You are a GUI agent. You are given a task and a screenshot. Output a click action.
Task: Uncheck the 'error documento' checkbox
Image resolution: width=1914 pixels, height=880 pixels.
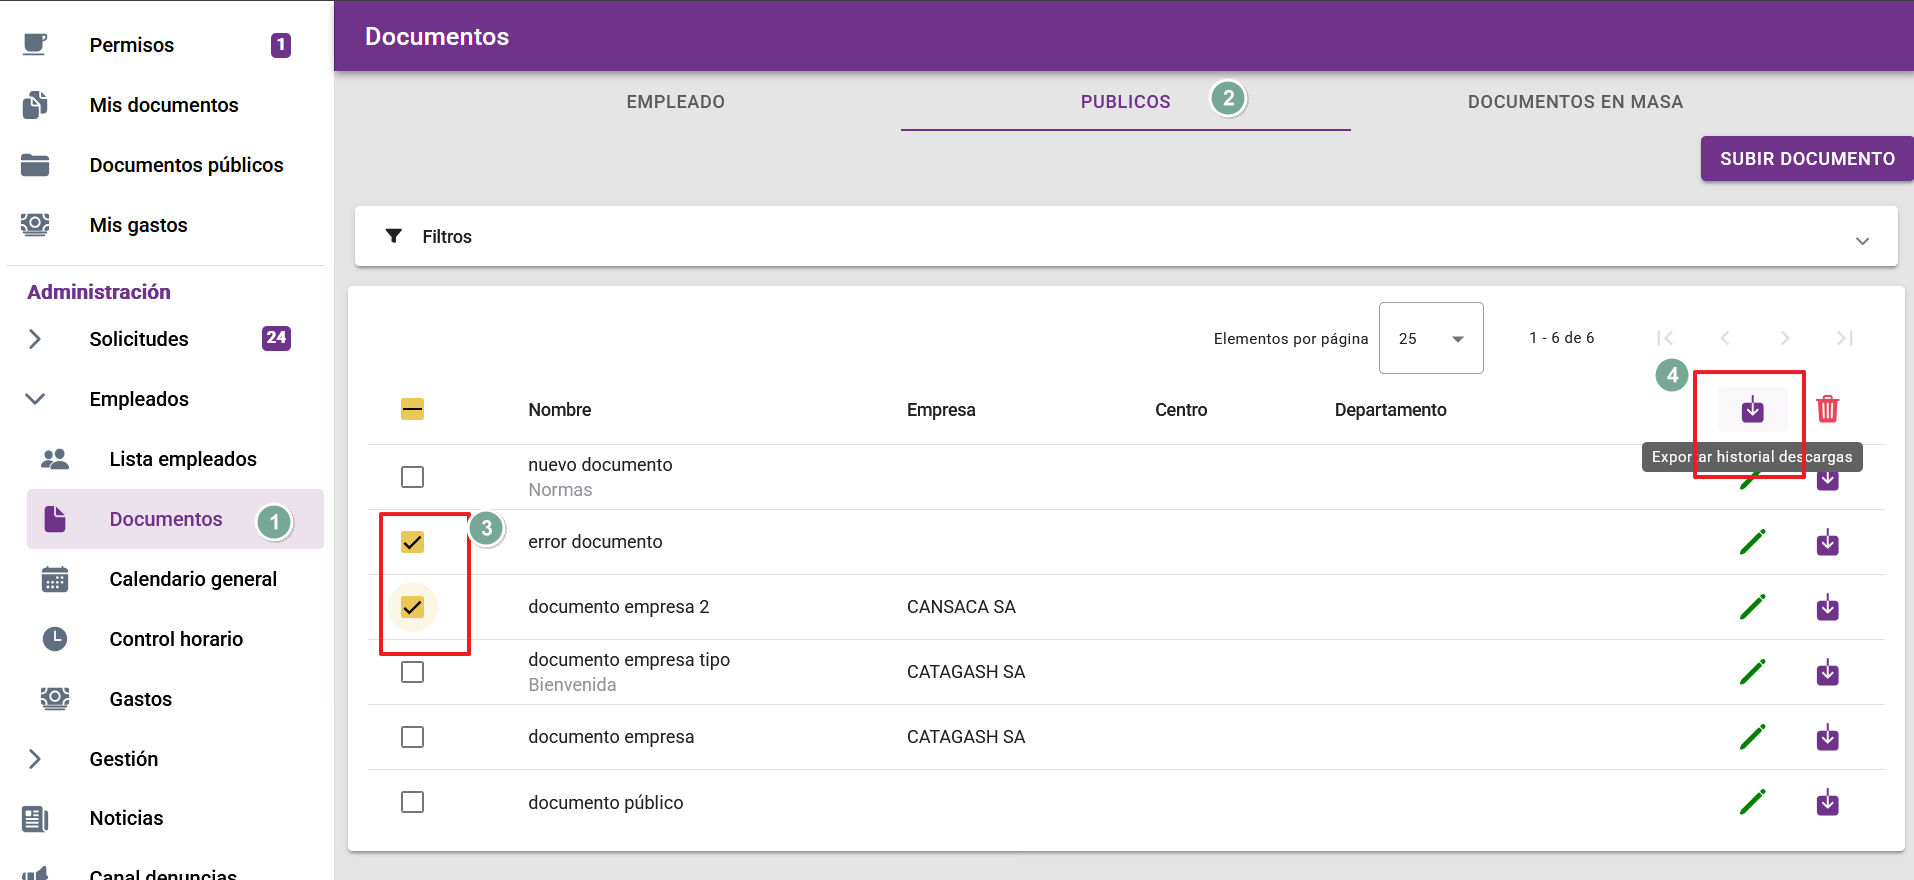[x=412, y=542]
